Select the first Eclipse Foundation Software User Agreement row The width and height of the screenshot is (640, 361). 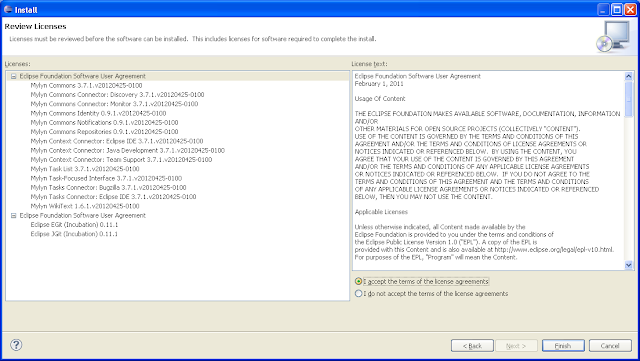82,76
